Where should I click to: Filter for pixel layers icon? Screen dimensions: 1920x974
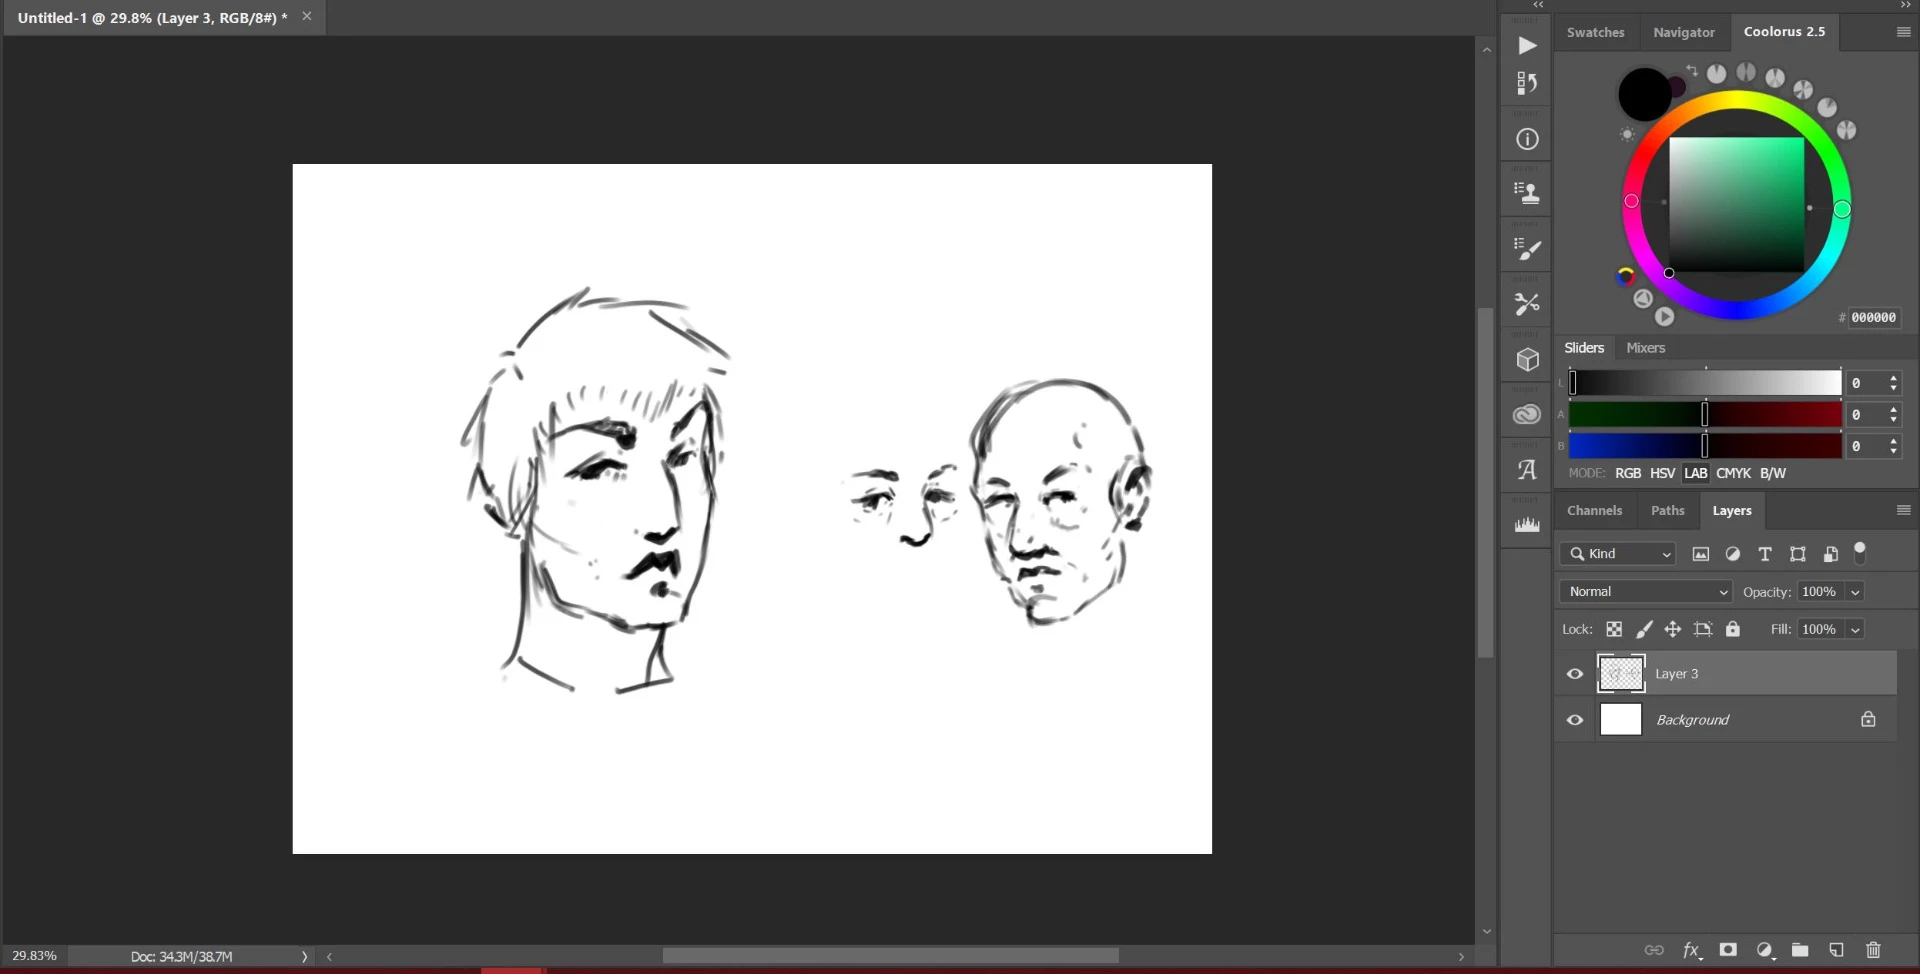pos(1700,554)
